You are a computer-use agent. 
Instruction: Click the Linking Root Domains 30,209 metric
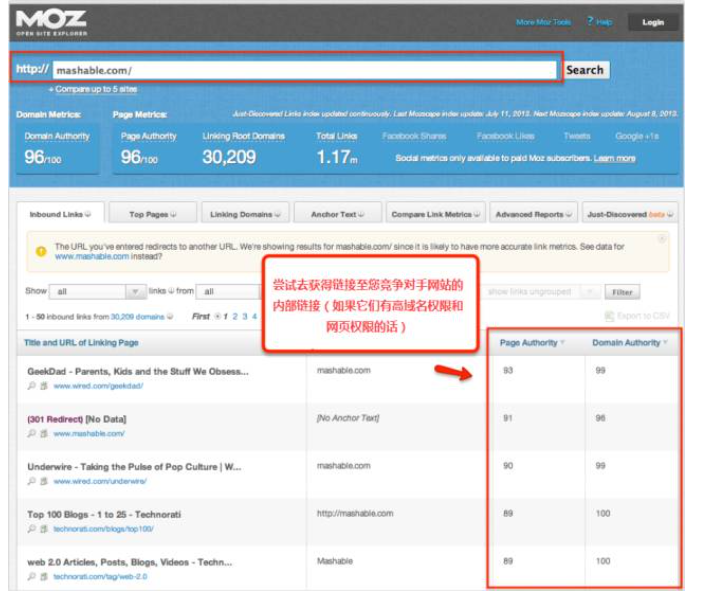tap(243, 149)
